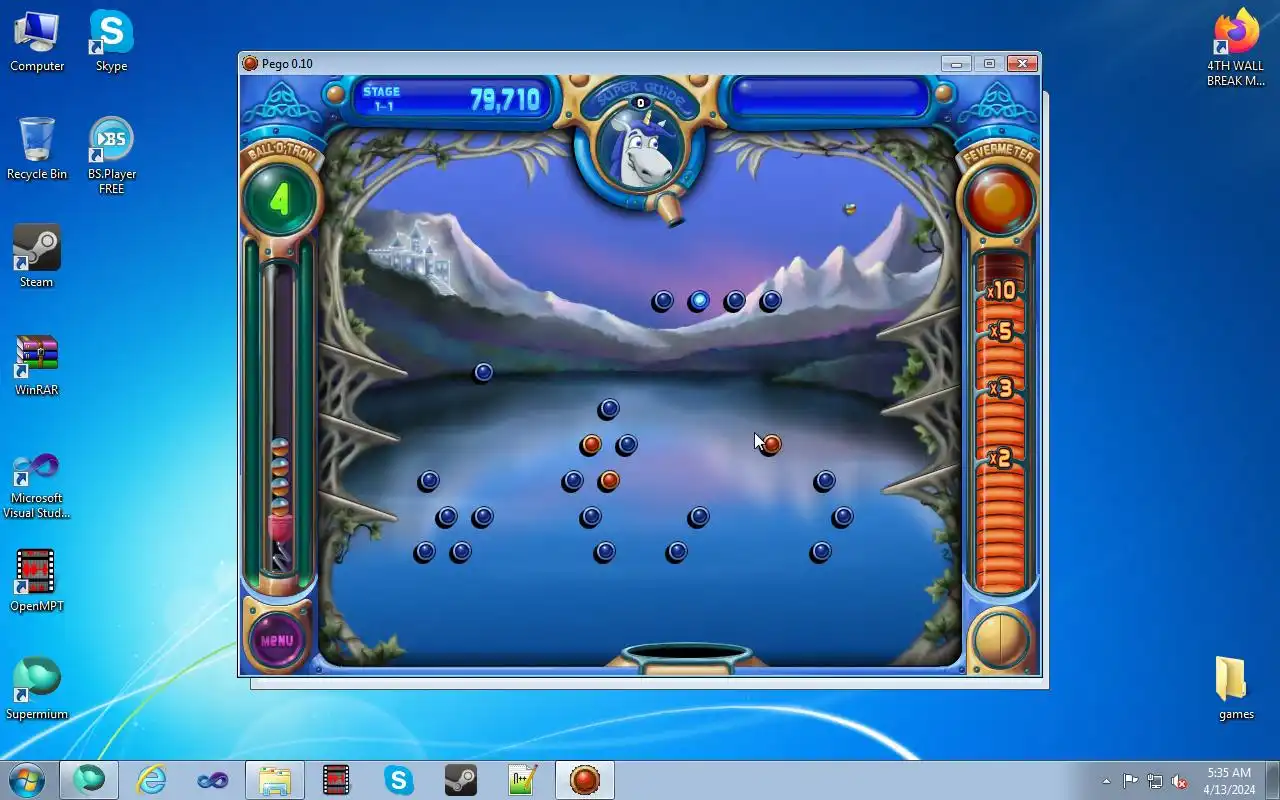1280x800 pixels.
Task: Switch to the Pego taskbar button
Action: [x=585, y=780]
